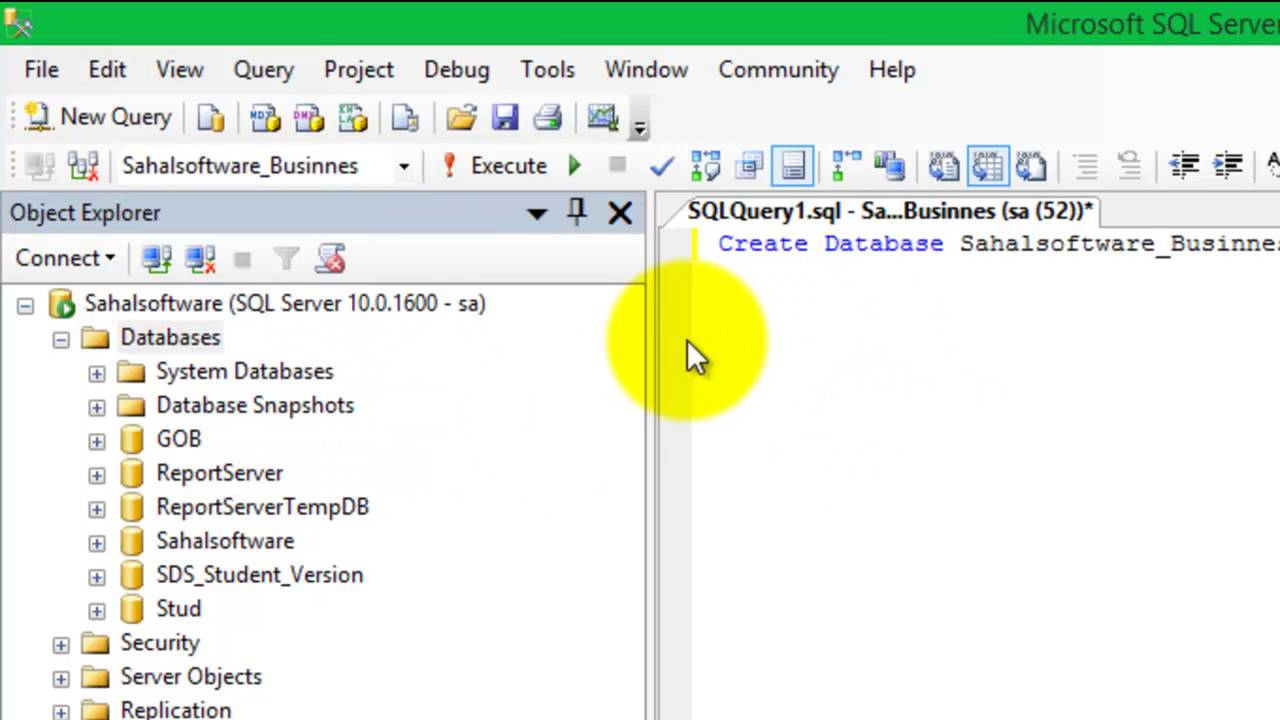The width and height of the screenshot is (1280, 720).
Task: Click the Disconnect icon in Object Explorer
Action: pos(200,259)
